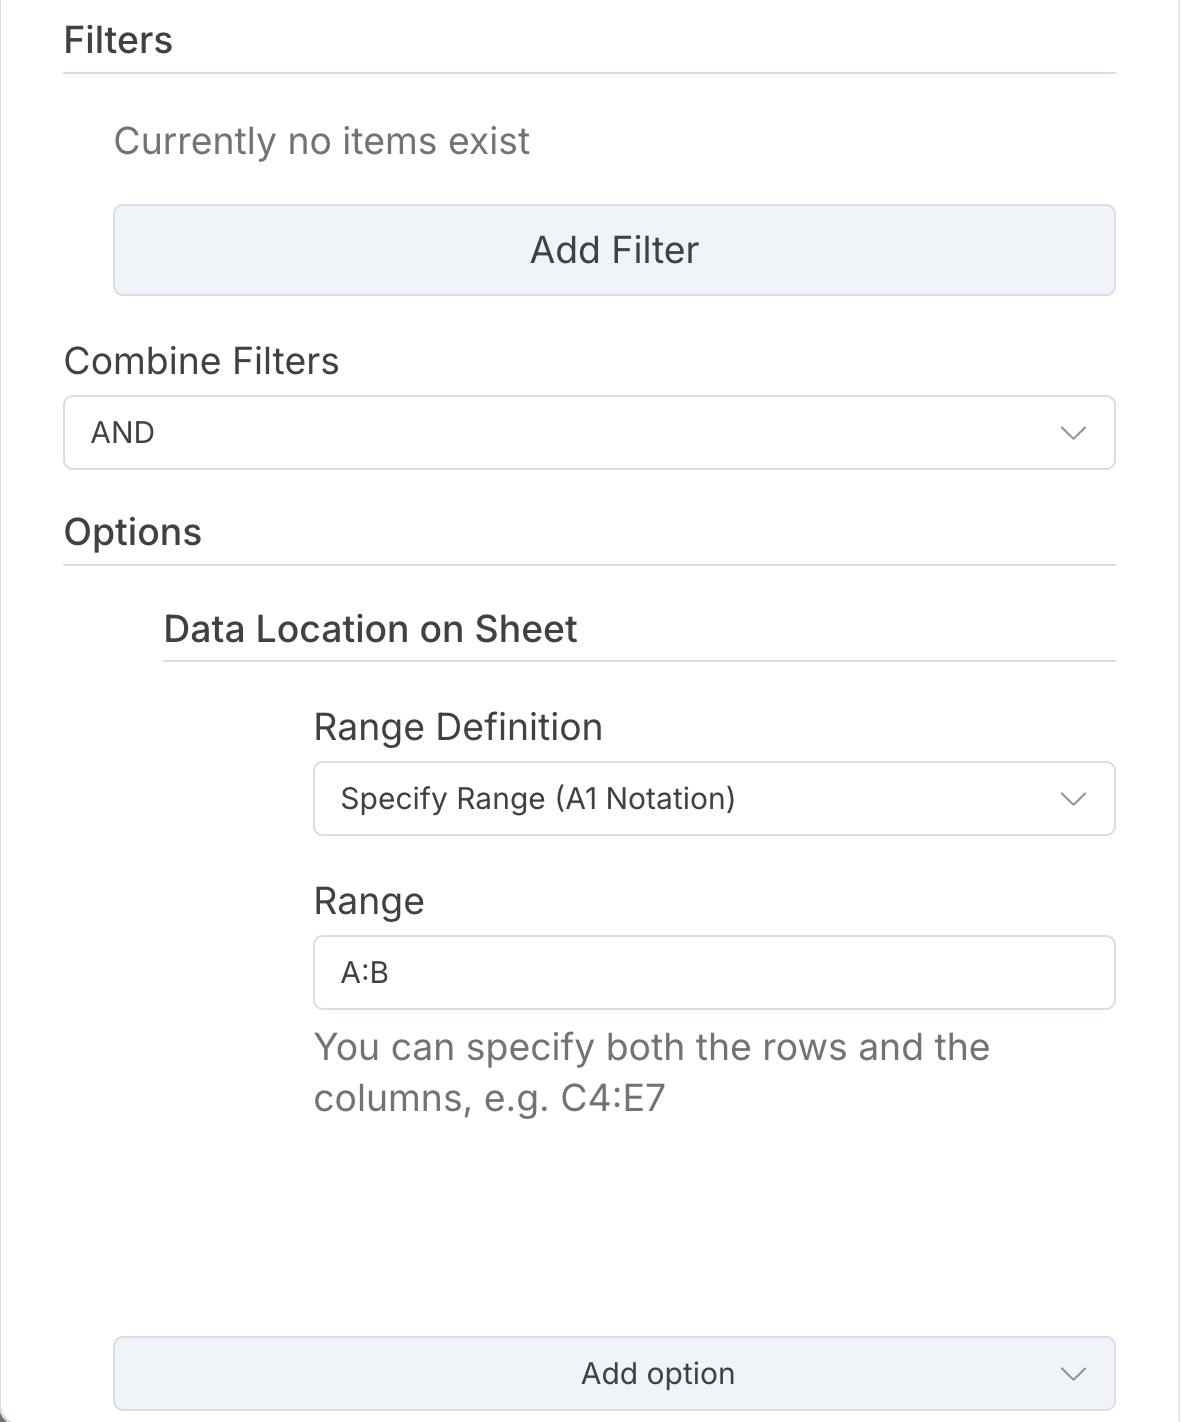
Task: Click the chevron on the Add option button
Action: [1073, 1374]
